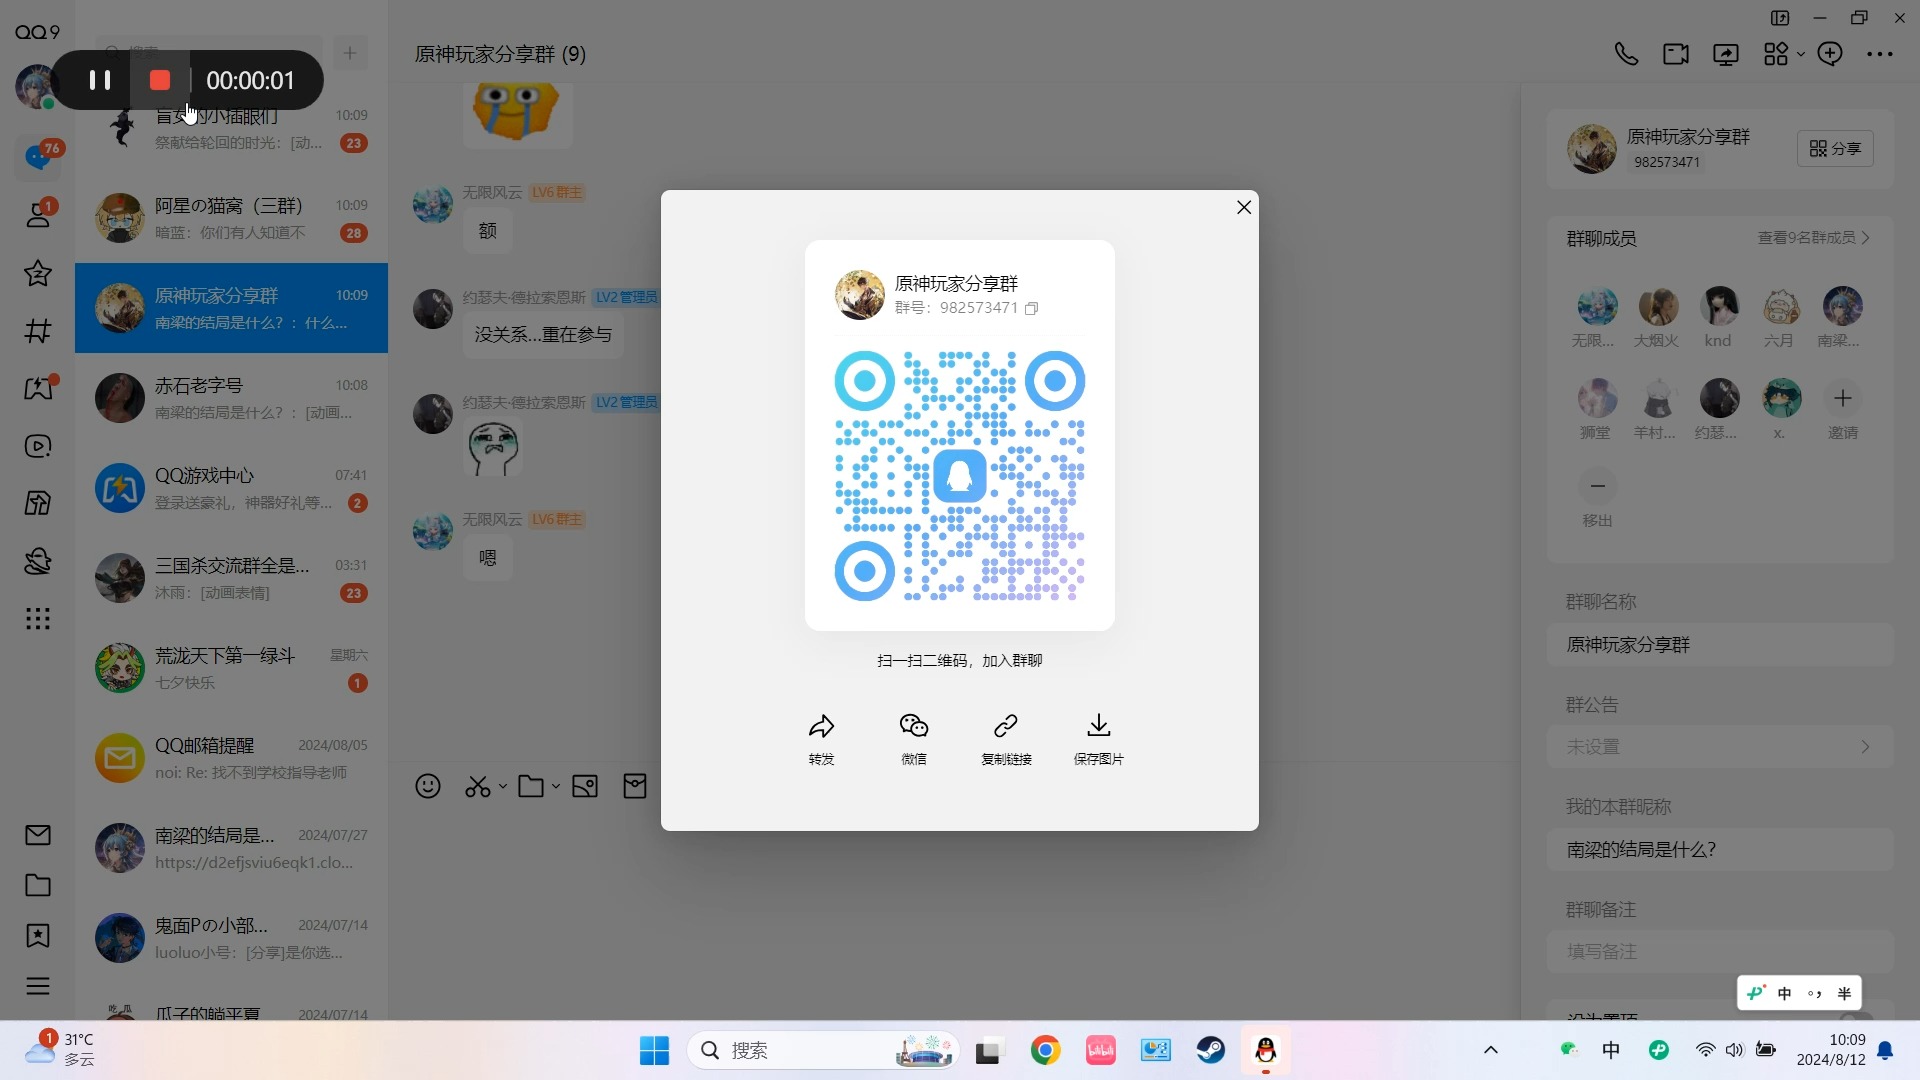This screenshot has width=1920, height=1080.
Task: Open 三国杀交流群 conversation
Action: [x=231, y=578]
